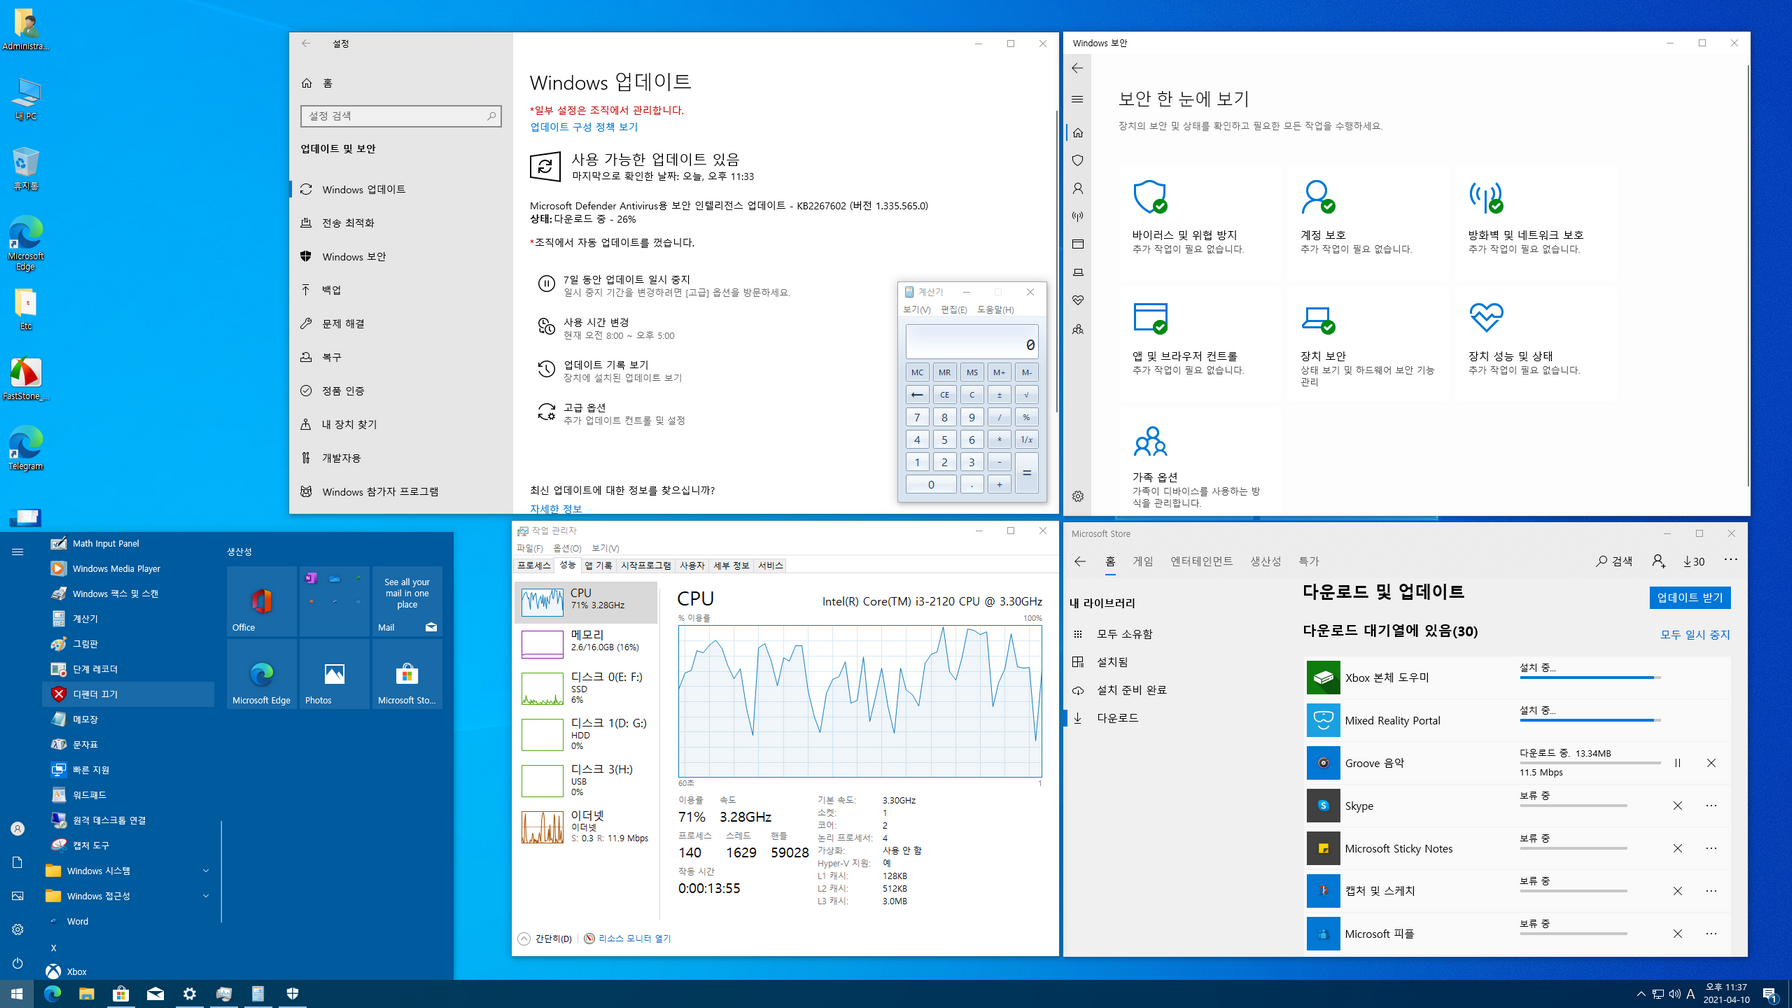Click settings search input field

[401, 116]
